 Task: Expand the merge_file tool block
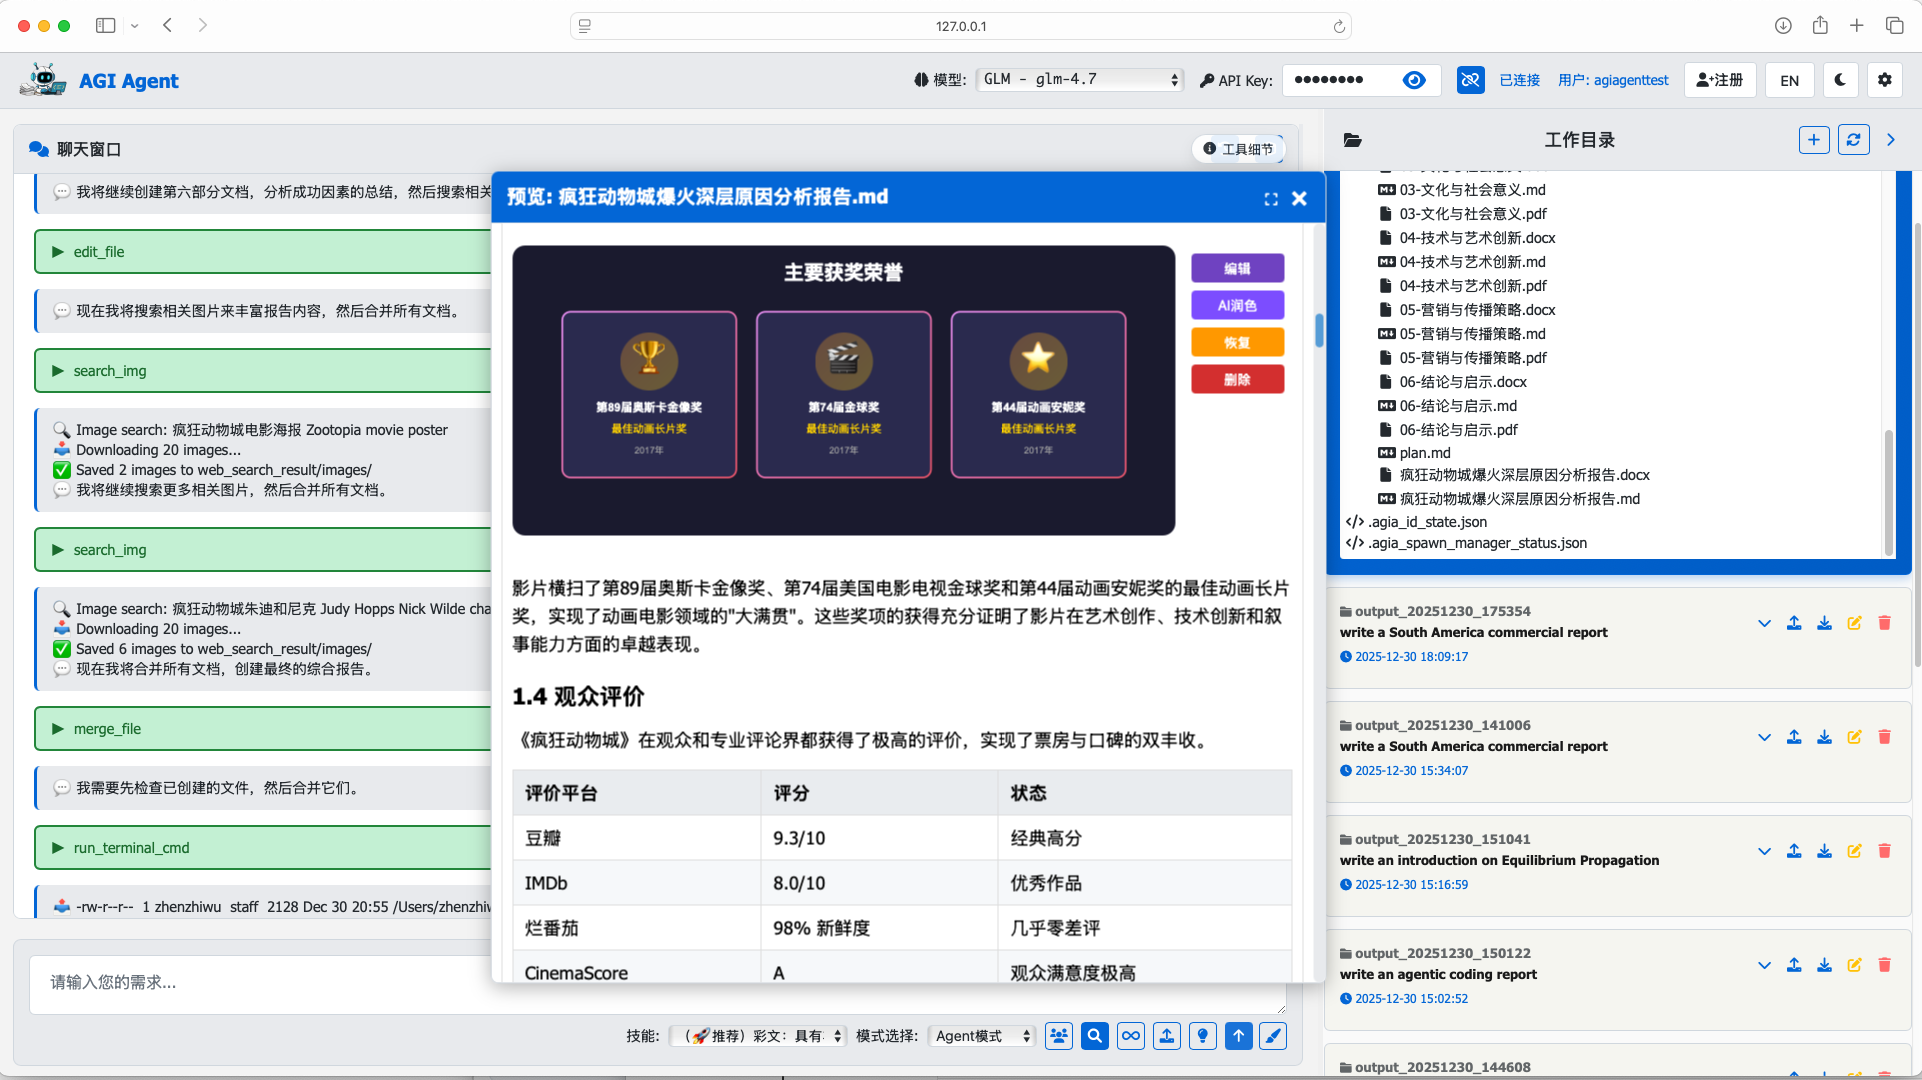point(264,729)
